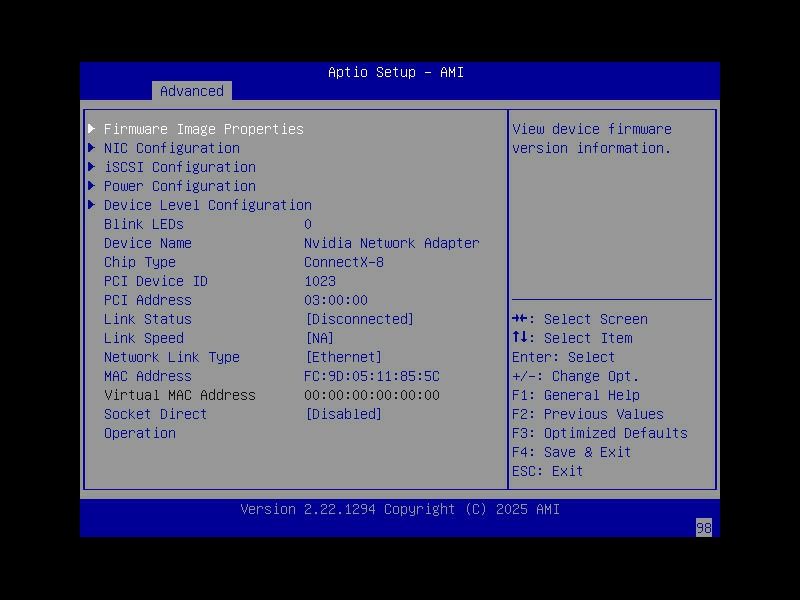
Task: Click the Select Item arrows hint
Action: tap(572, 338)
